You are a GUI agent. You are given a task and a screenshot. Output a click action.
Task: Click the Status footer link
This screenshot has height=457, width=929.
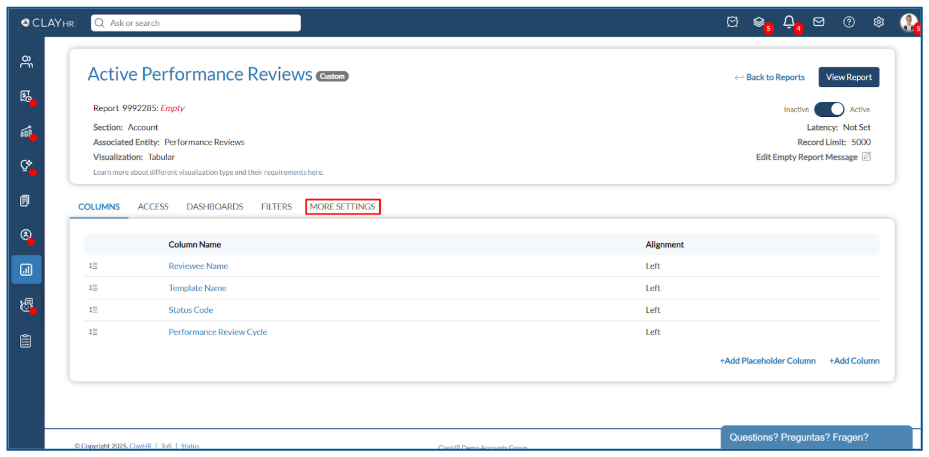190,446
